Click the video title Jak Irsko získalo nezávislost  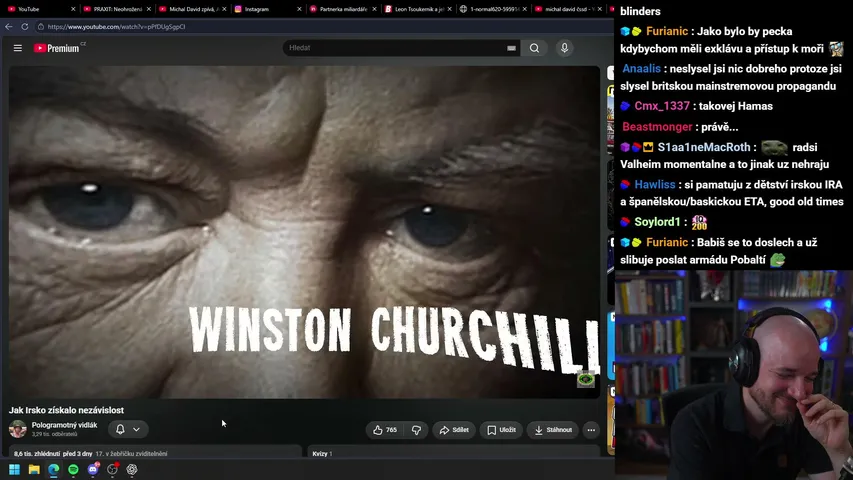pos(66,410)
